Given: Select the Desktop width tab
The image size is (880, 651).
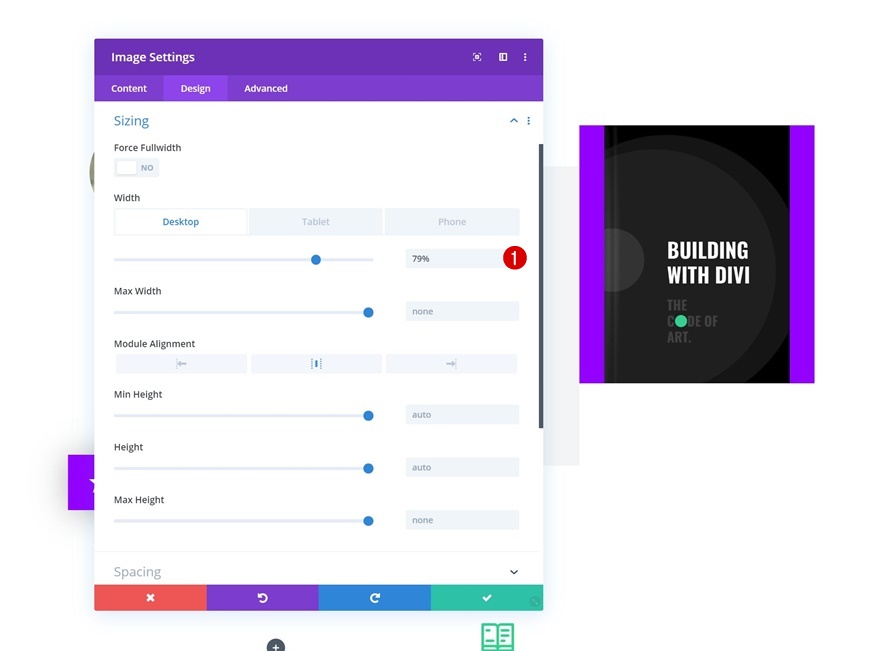Looking at the screenshot, I should click(x=181, y=222).
